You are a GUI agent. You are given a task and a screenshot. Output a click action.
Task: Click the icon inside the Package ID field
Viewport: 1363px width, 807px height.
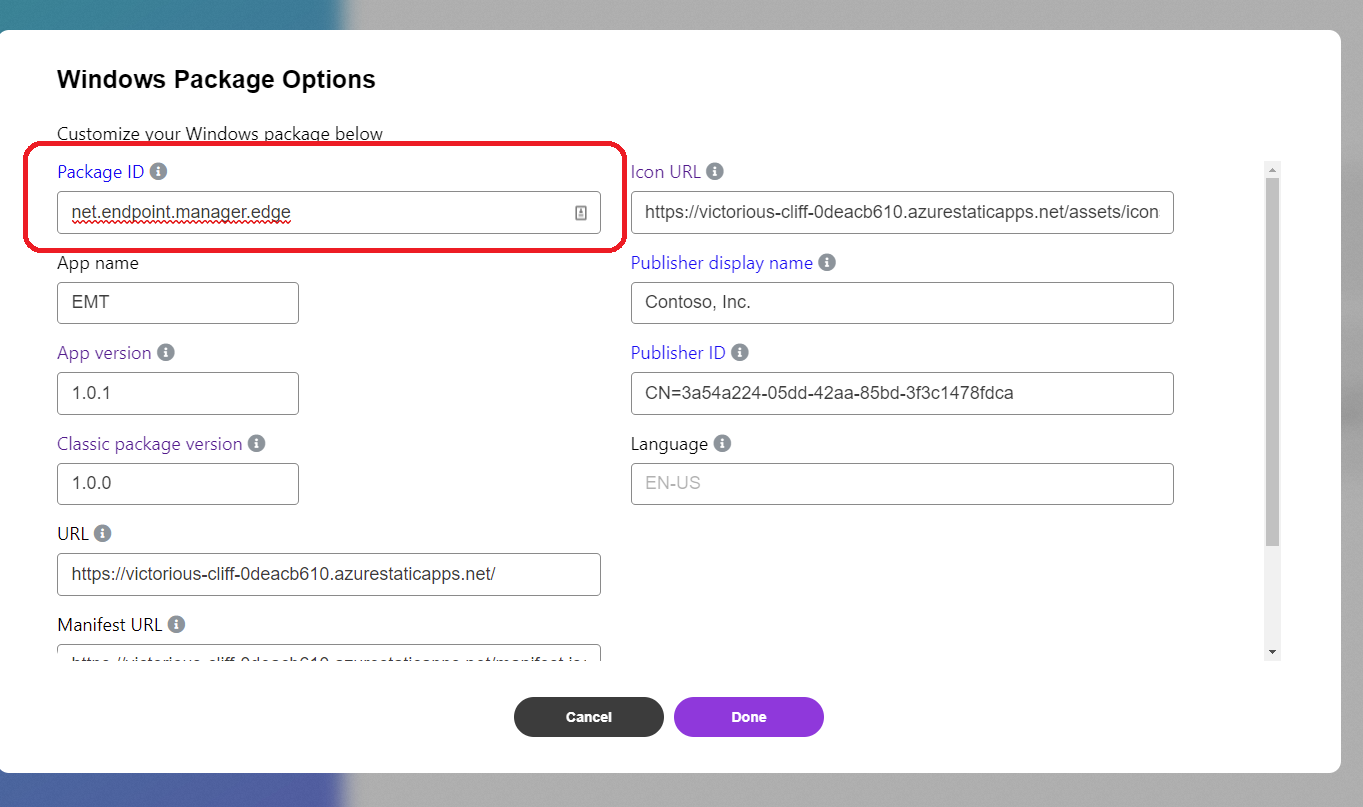(x=581, y=212)
